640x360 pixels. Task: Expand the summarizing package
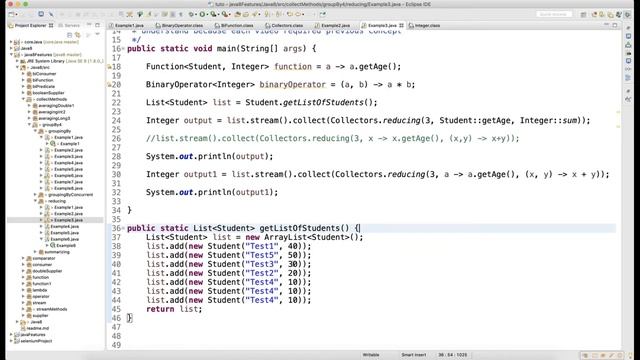click(x=36, y=252)
